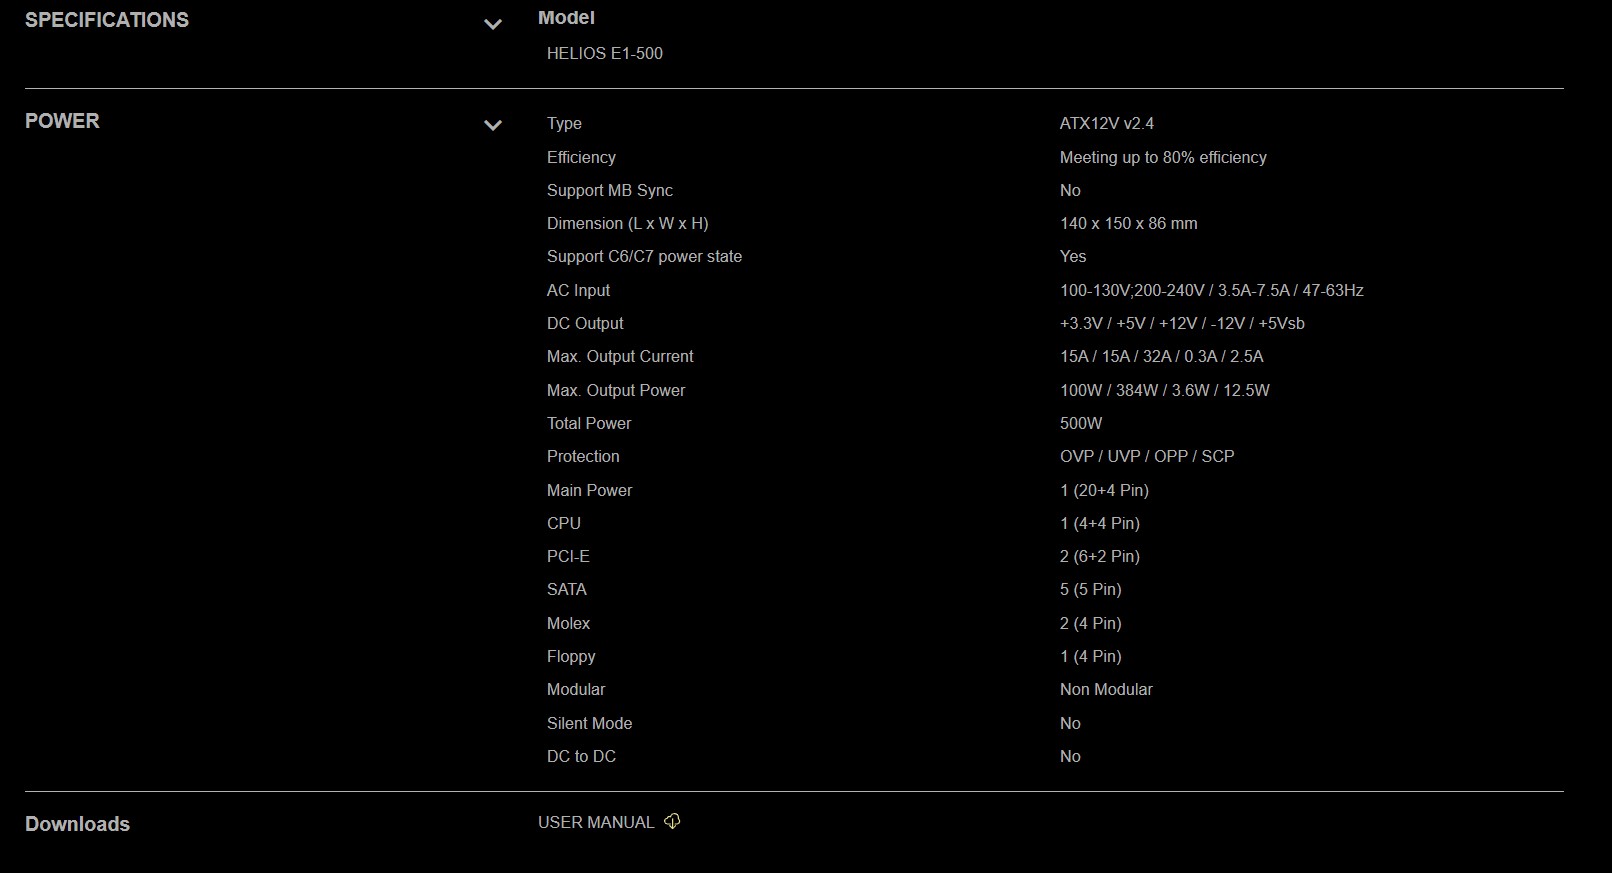Click the CPU row label

coord(564,523)
